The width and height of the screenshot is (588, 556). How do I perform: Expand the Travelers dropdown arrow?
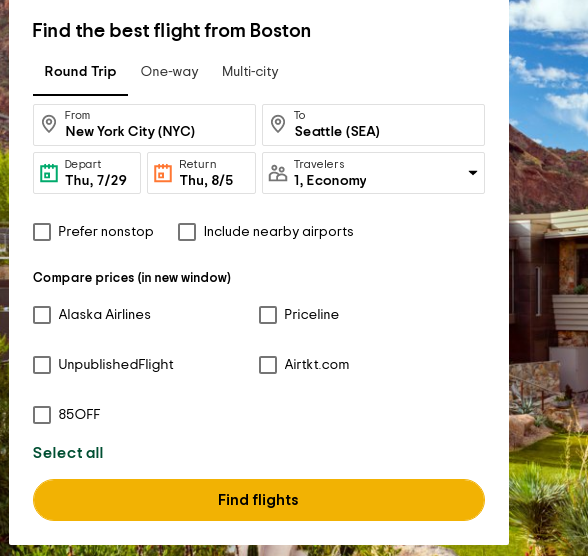(473, 173)
